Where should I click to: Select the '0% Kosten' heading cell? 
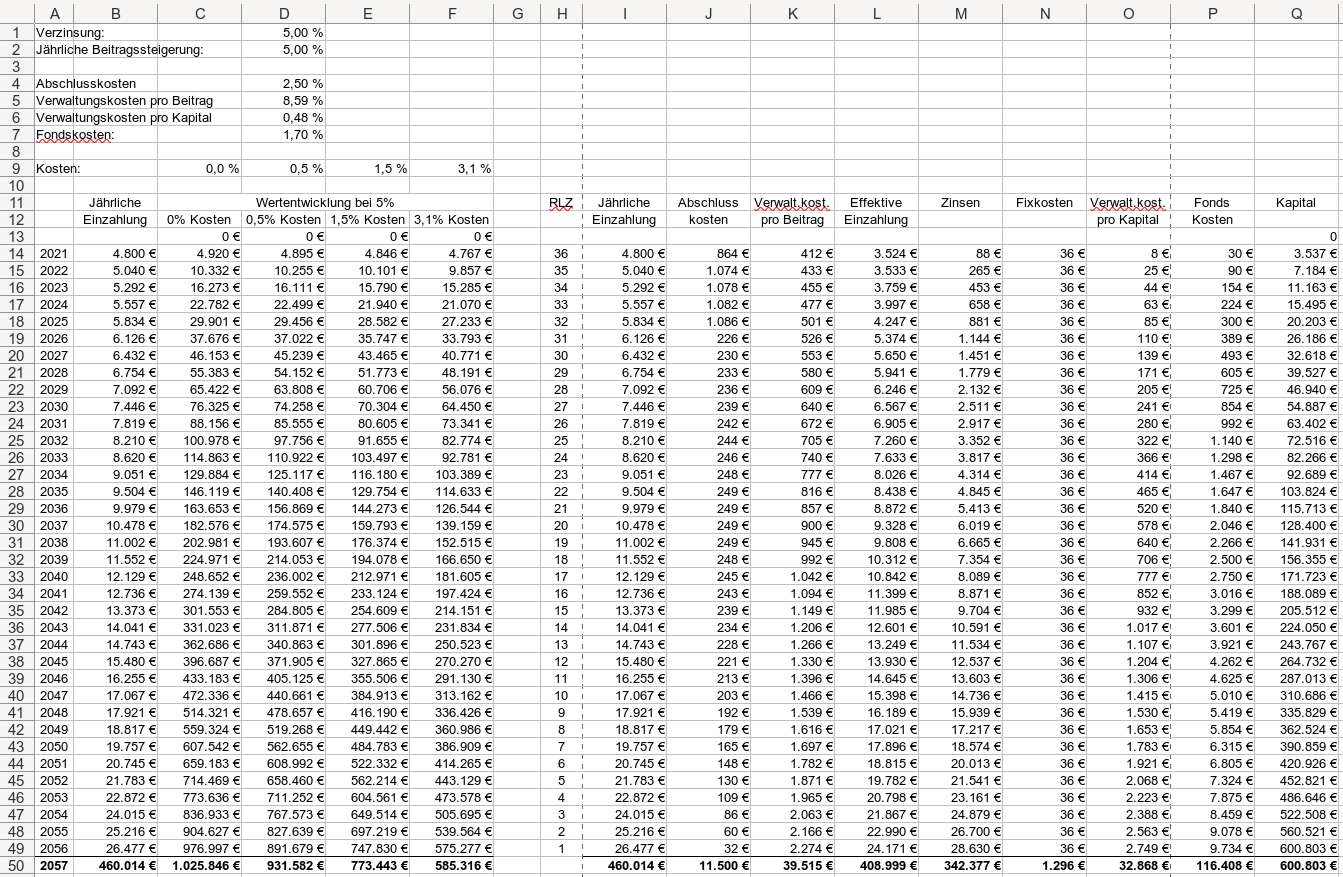coord(199,219)
